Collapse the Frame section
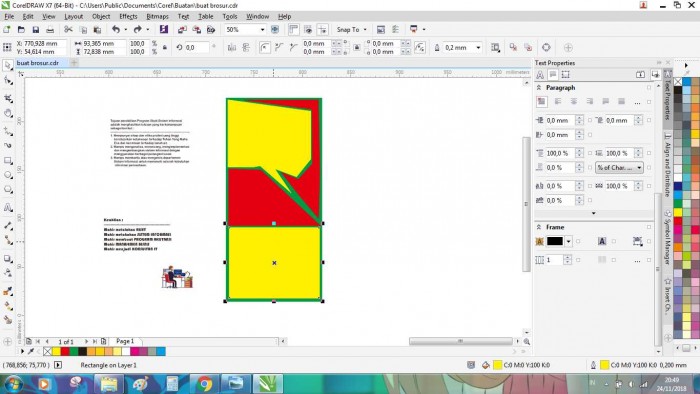The width and height of the screenshot is (700, 394). [x=539, y=227]
